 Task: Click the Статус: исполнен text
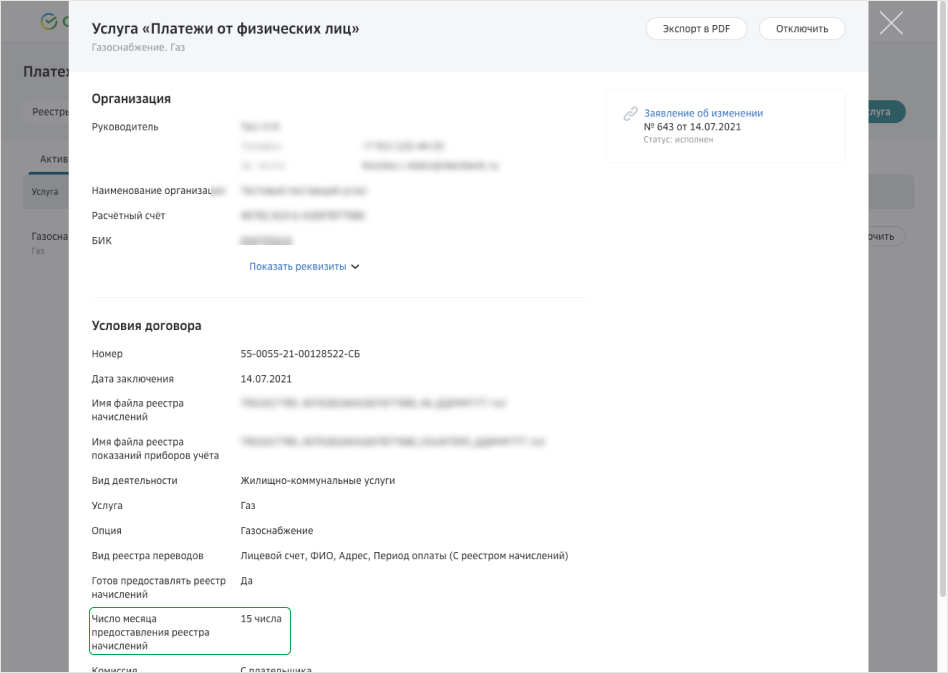click(678, 140)
